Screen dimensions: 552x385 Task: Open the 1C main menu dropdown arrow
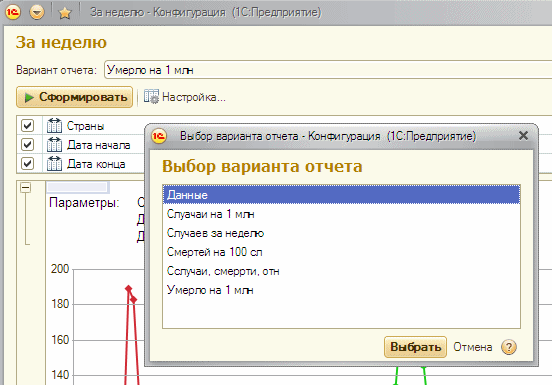tap(37, 13)
